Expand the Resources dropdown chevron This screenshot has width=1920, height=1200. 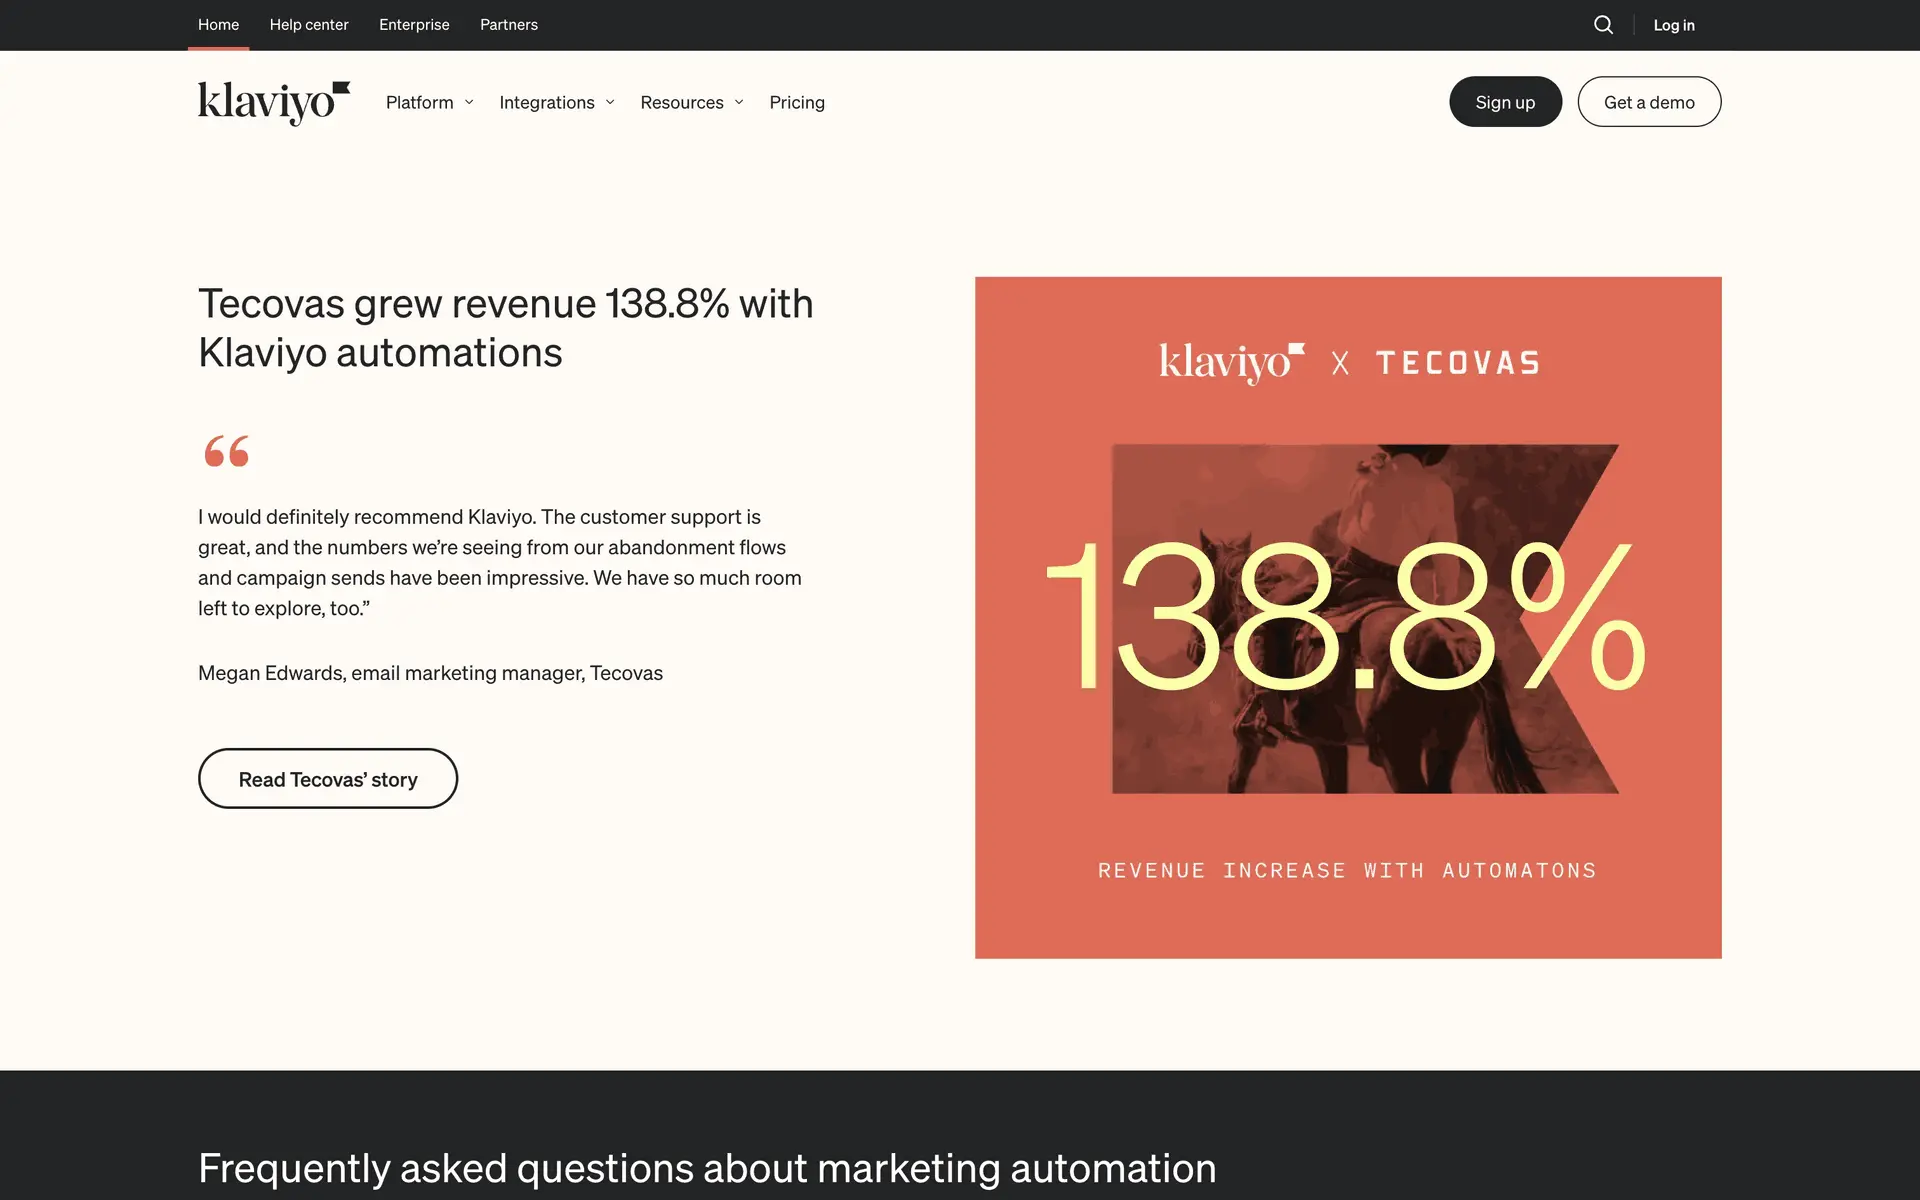click(739, 102)
